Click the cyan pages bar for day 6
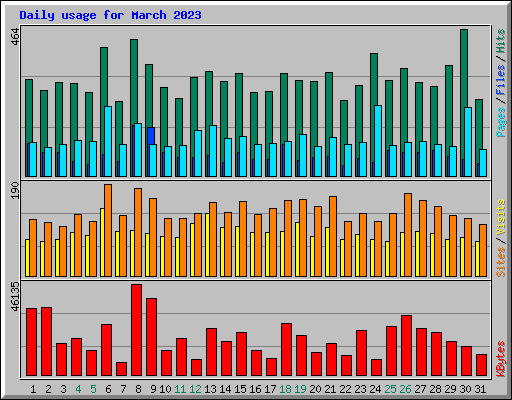 coord(108,141)
